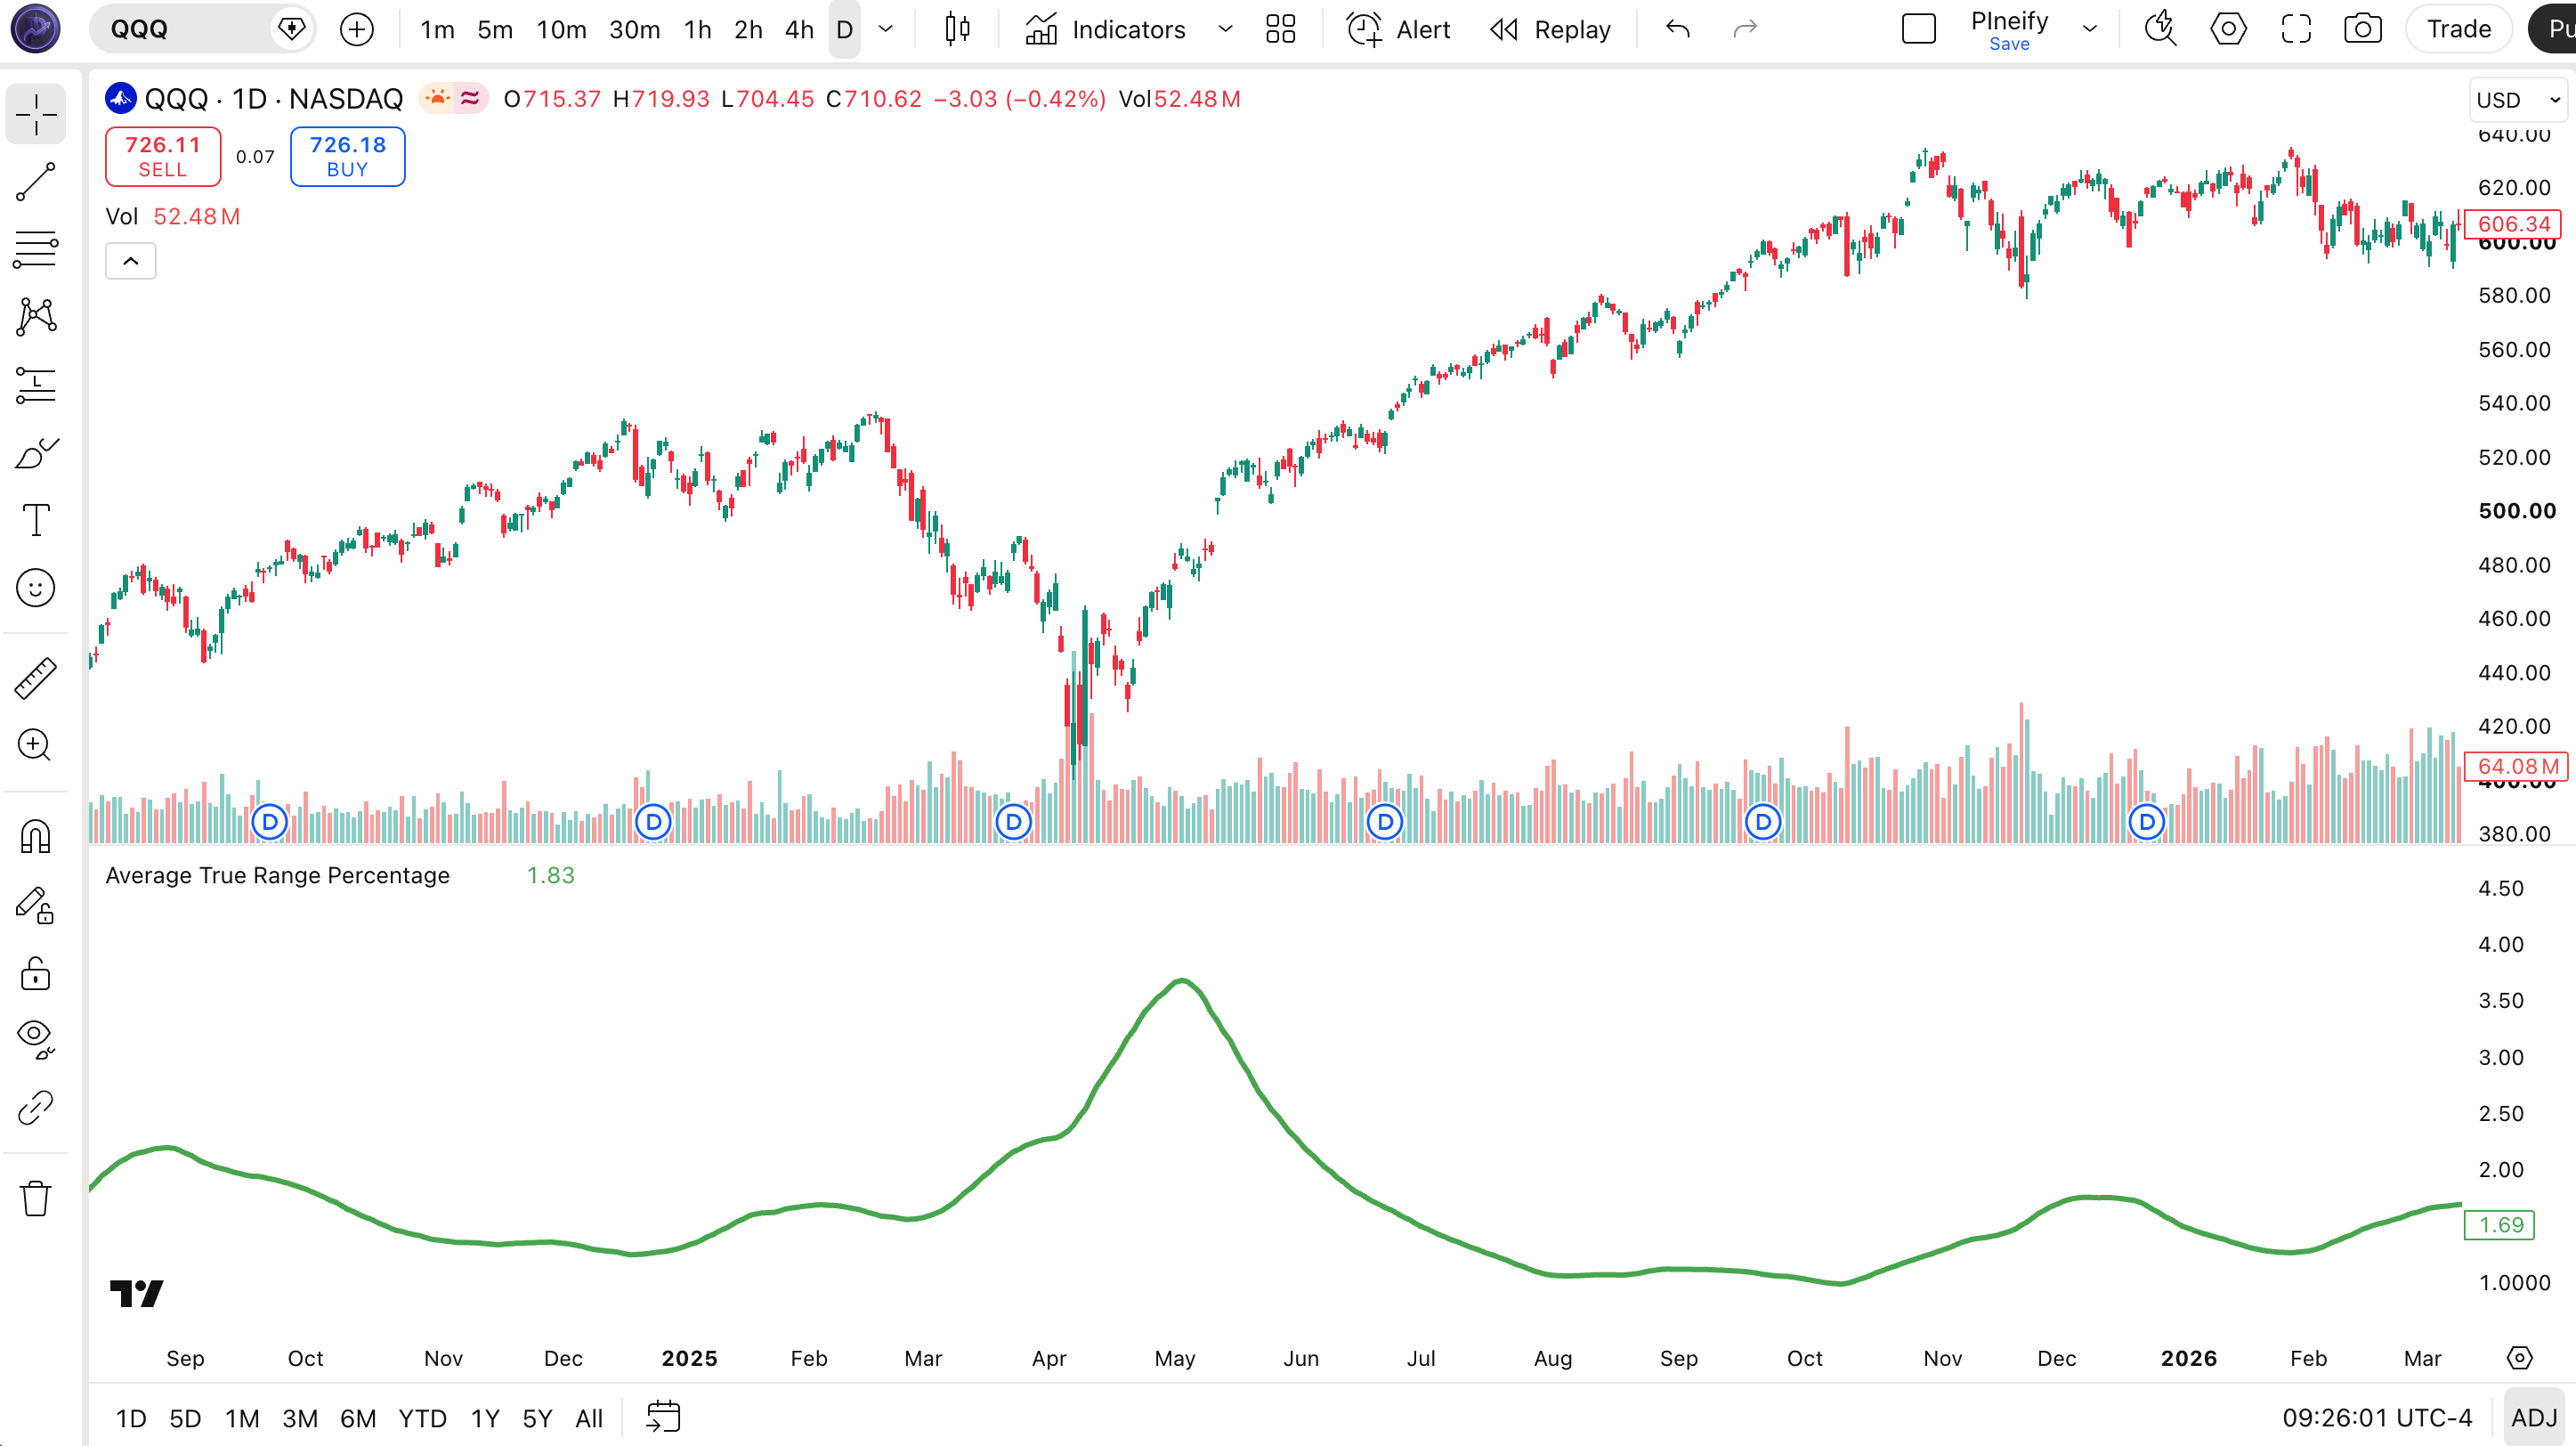The image size is (2576, 1446).
Task: Redo the last chart action
Action: (x=1745, y=29)
